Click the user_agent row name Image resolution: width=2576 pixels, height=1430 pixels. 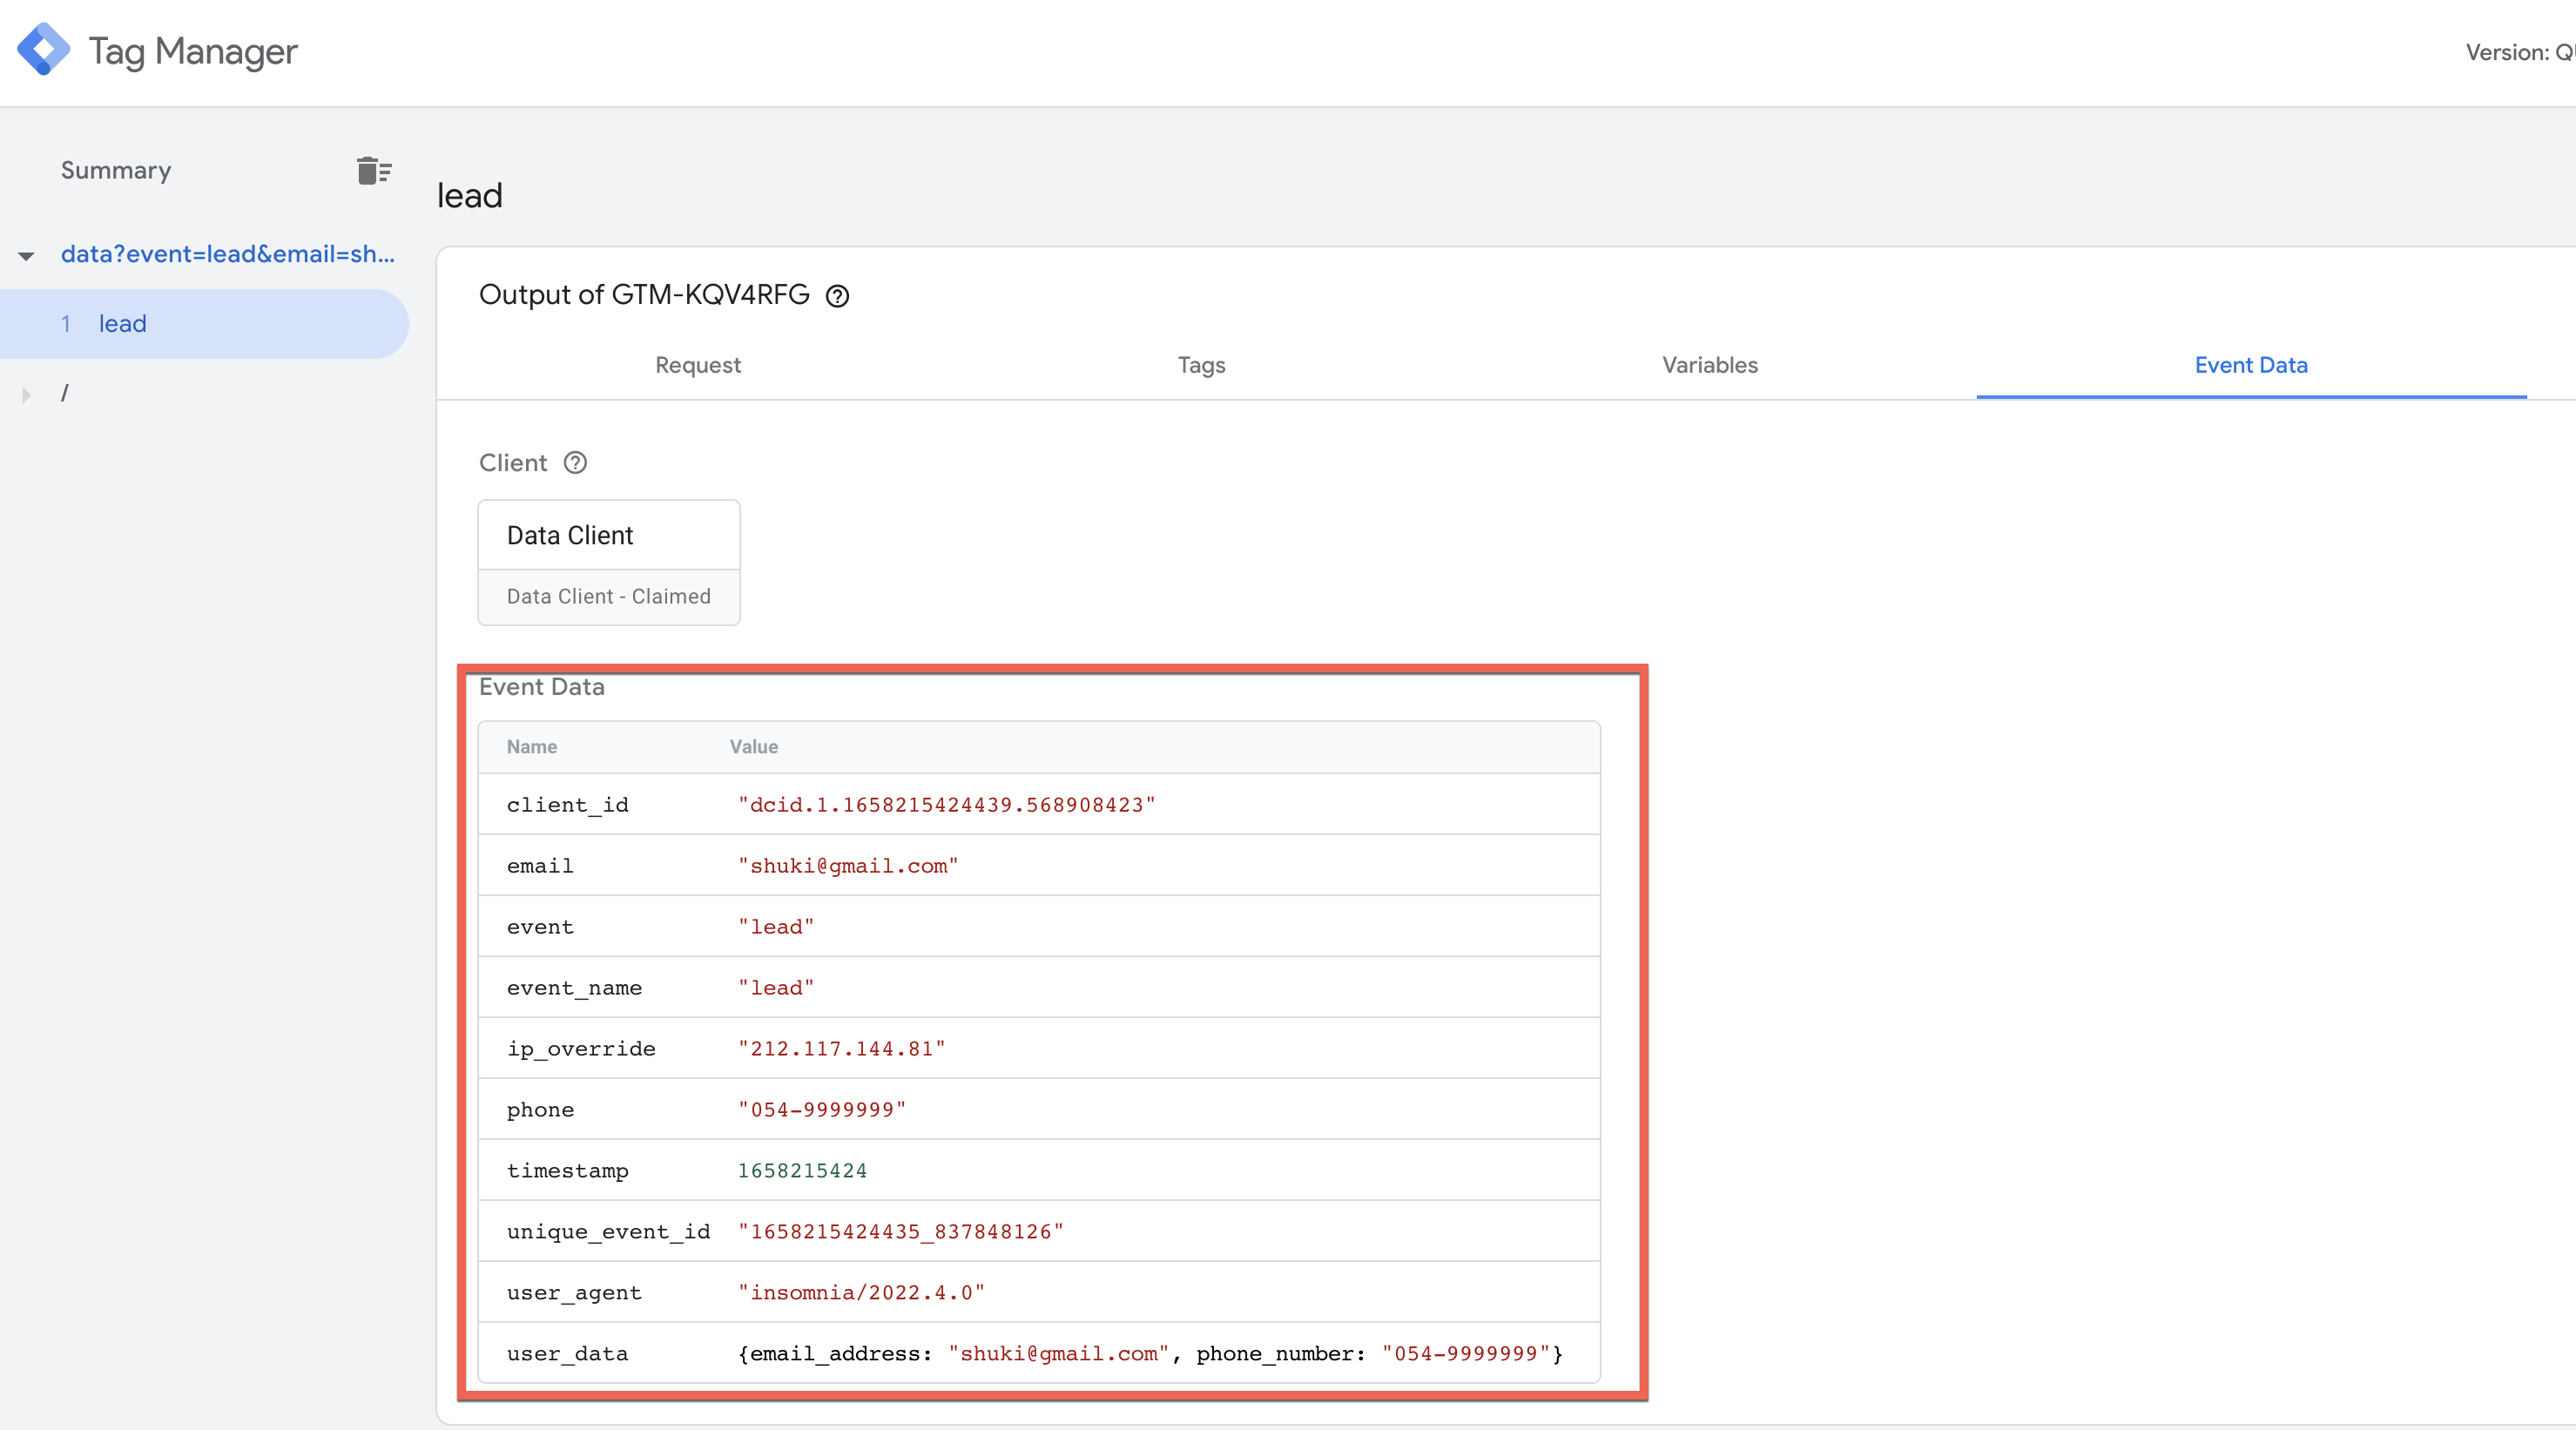point(574,1293)
